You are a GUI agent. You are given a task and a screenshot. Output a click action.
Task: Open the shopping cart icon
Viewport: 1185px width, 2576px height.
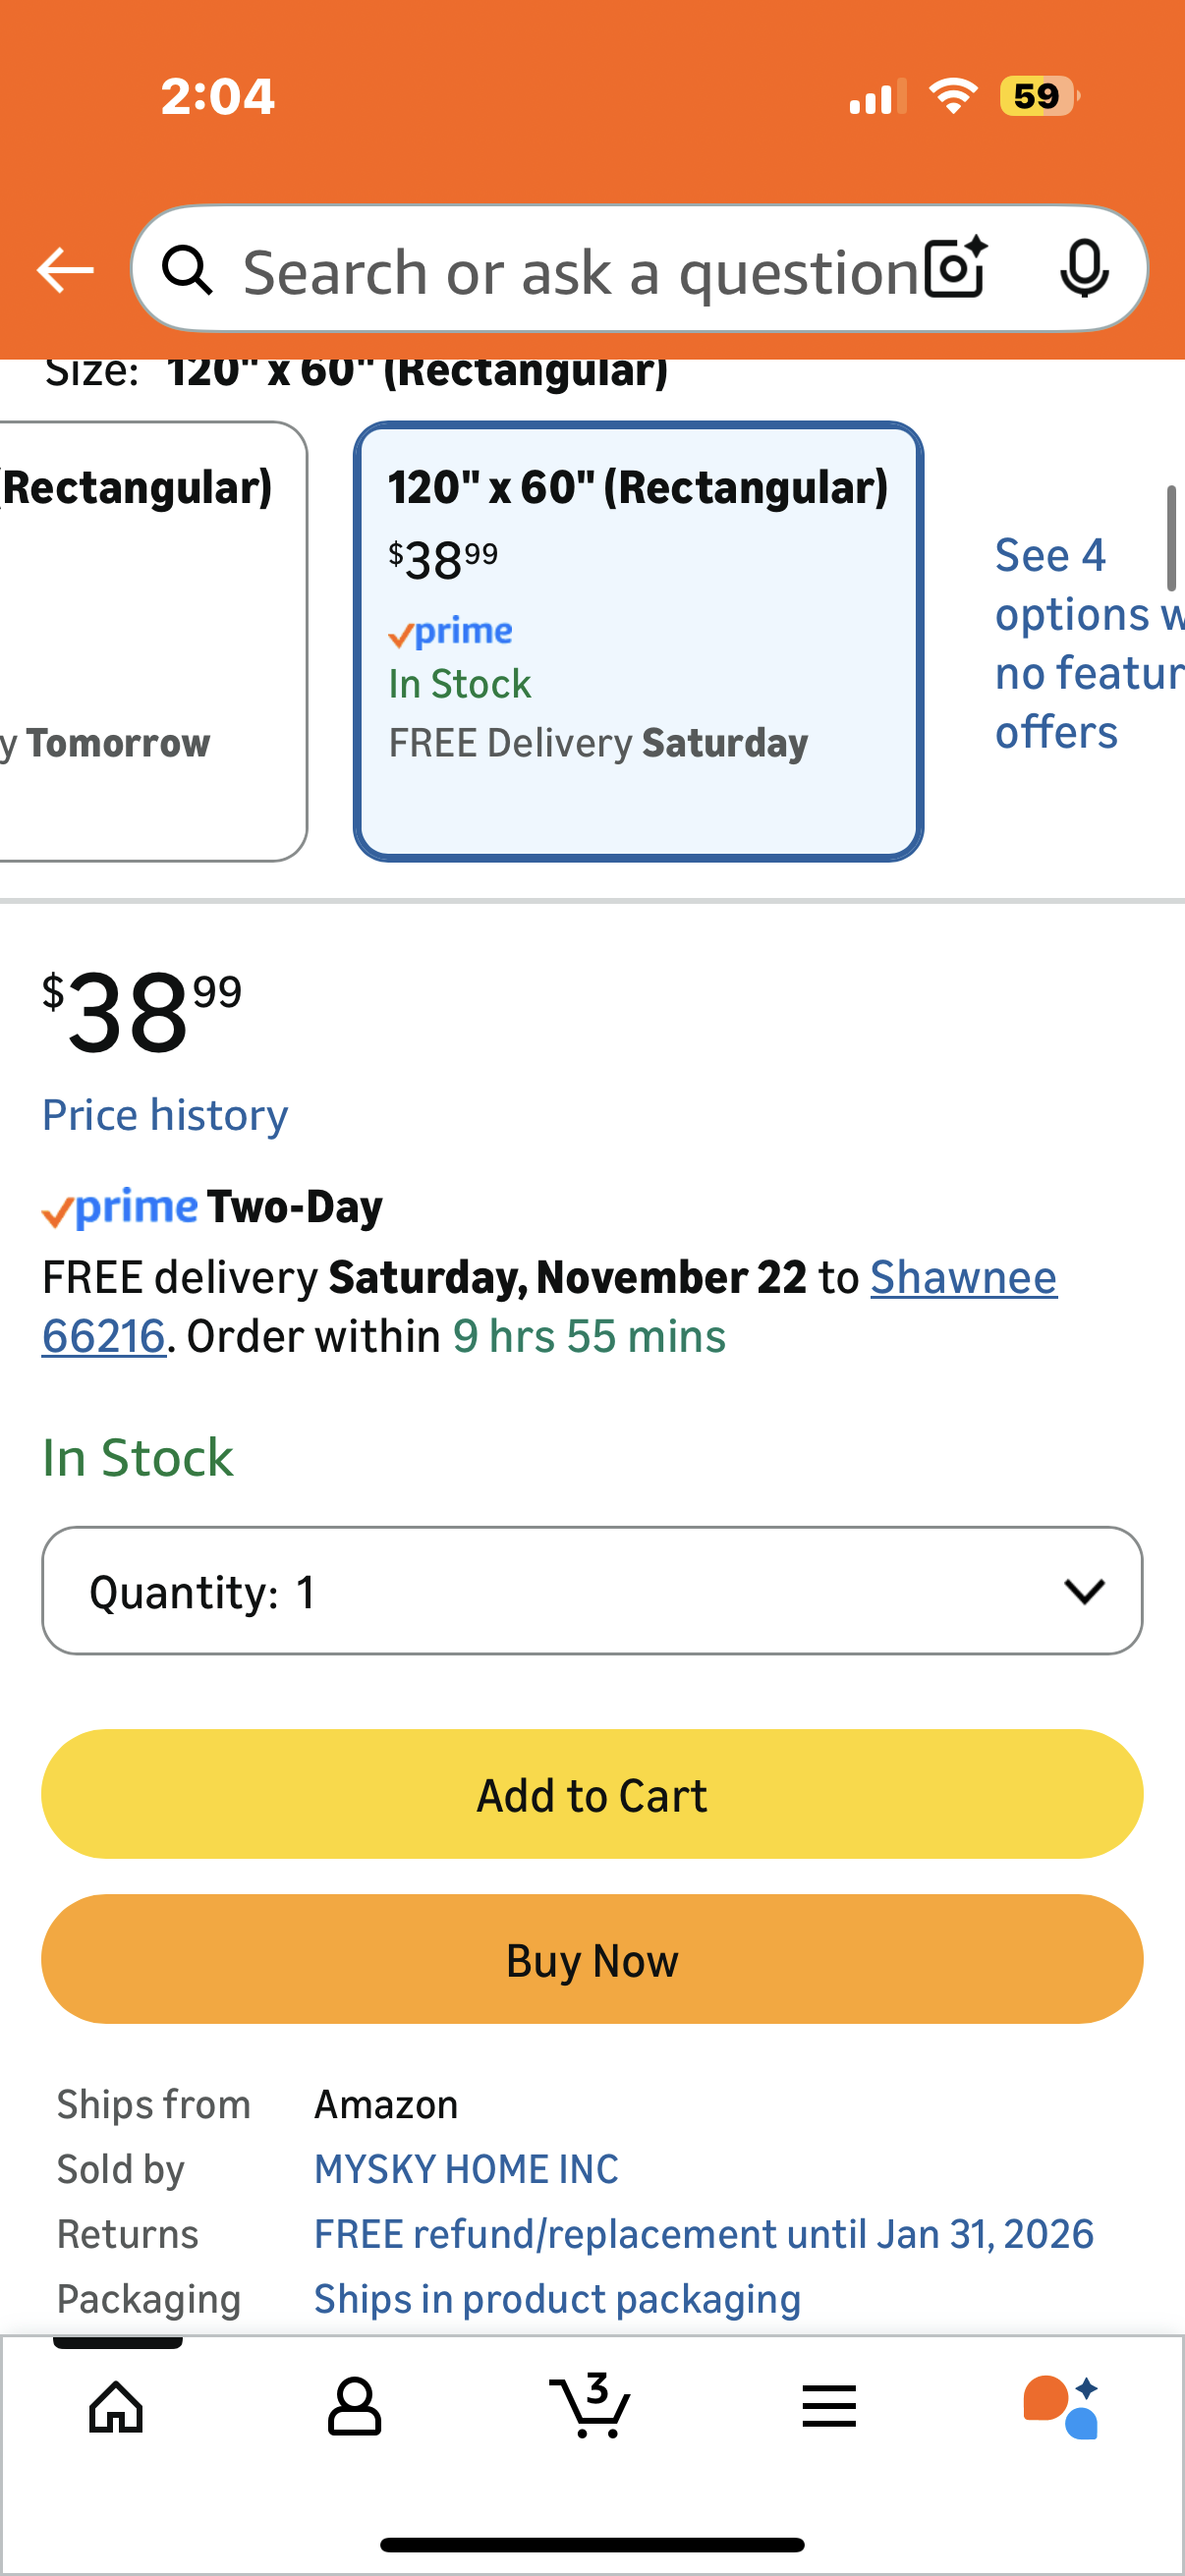tap(590, 2406)
